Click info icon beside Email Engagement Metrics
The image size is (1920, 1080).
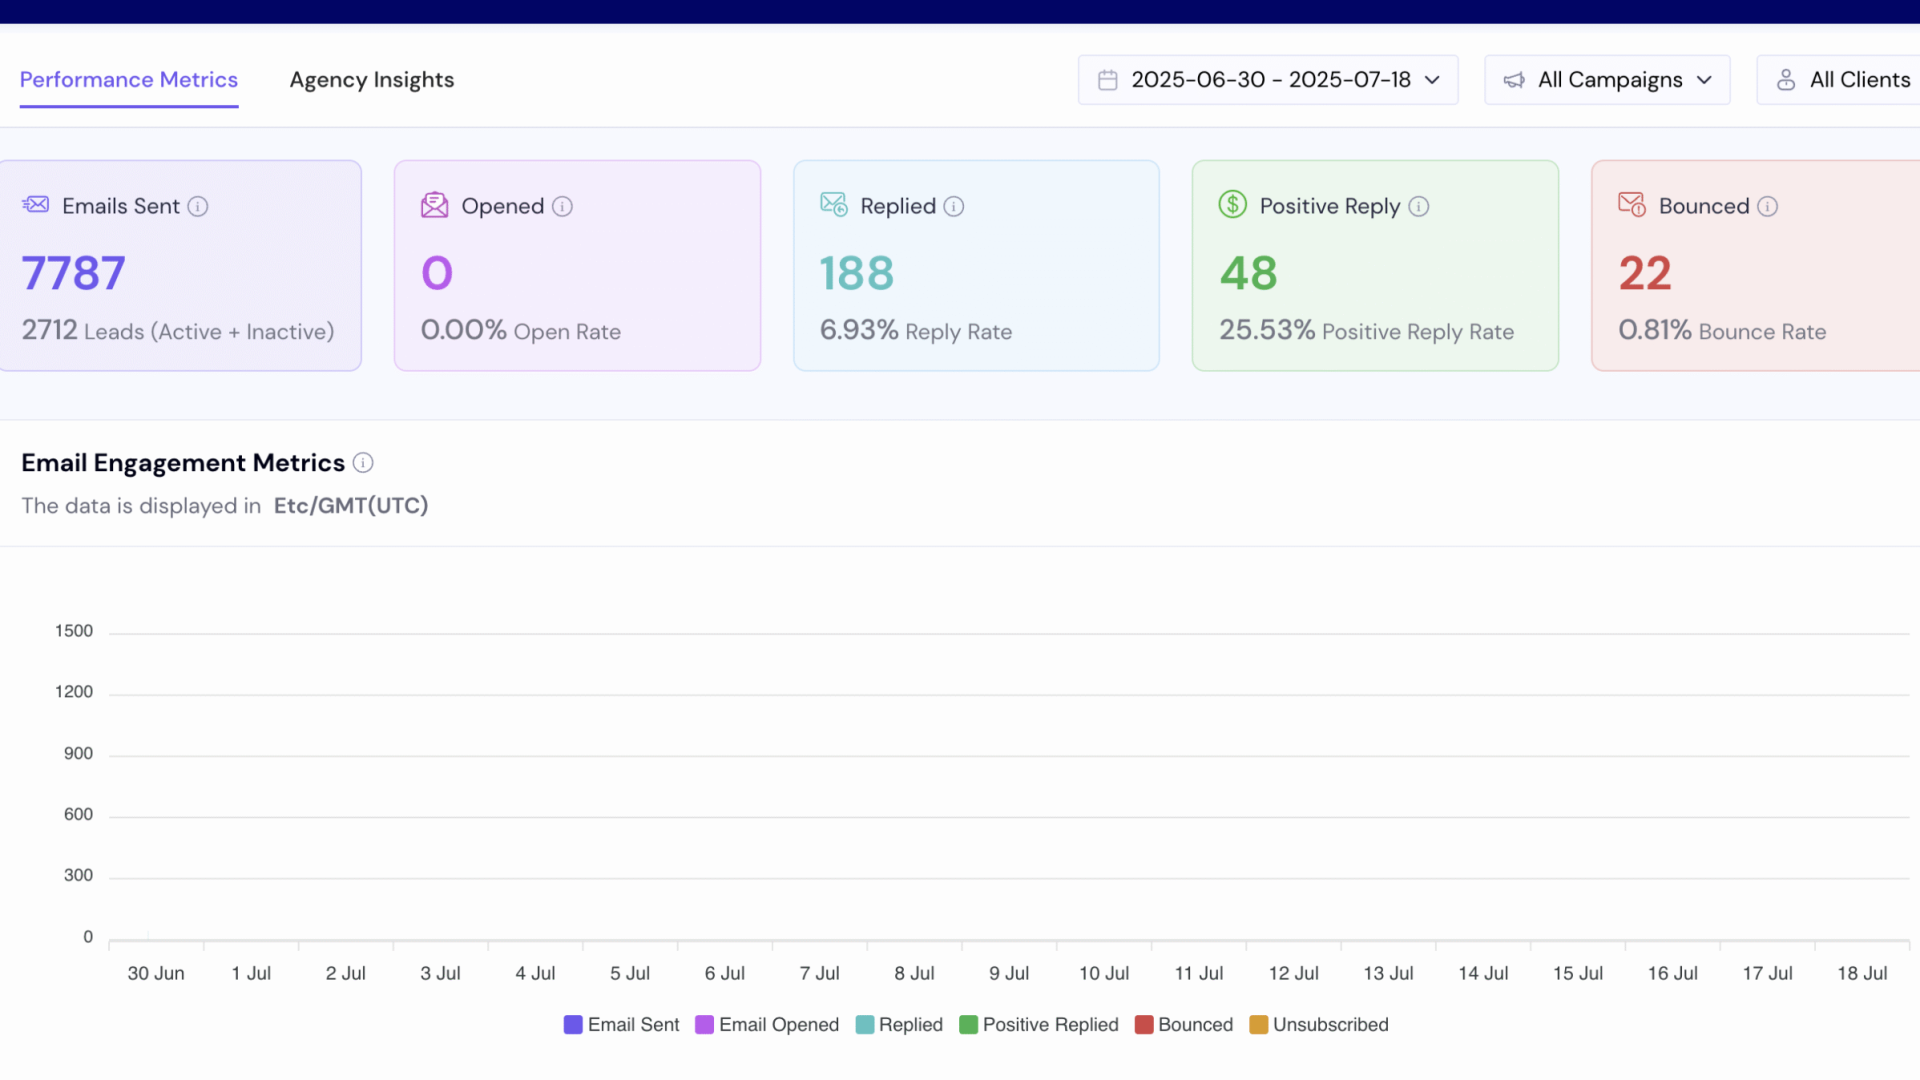pyautogui.click(x=363, y=463)
